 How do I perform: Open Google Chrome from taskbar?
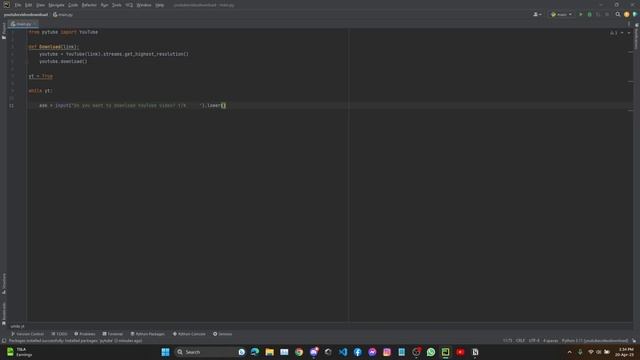[299, 352]
